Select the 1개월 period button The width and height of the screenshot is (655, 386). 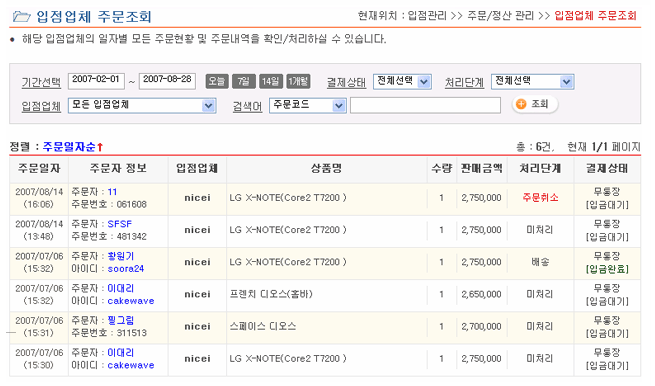(x=298, y=81)
